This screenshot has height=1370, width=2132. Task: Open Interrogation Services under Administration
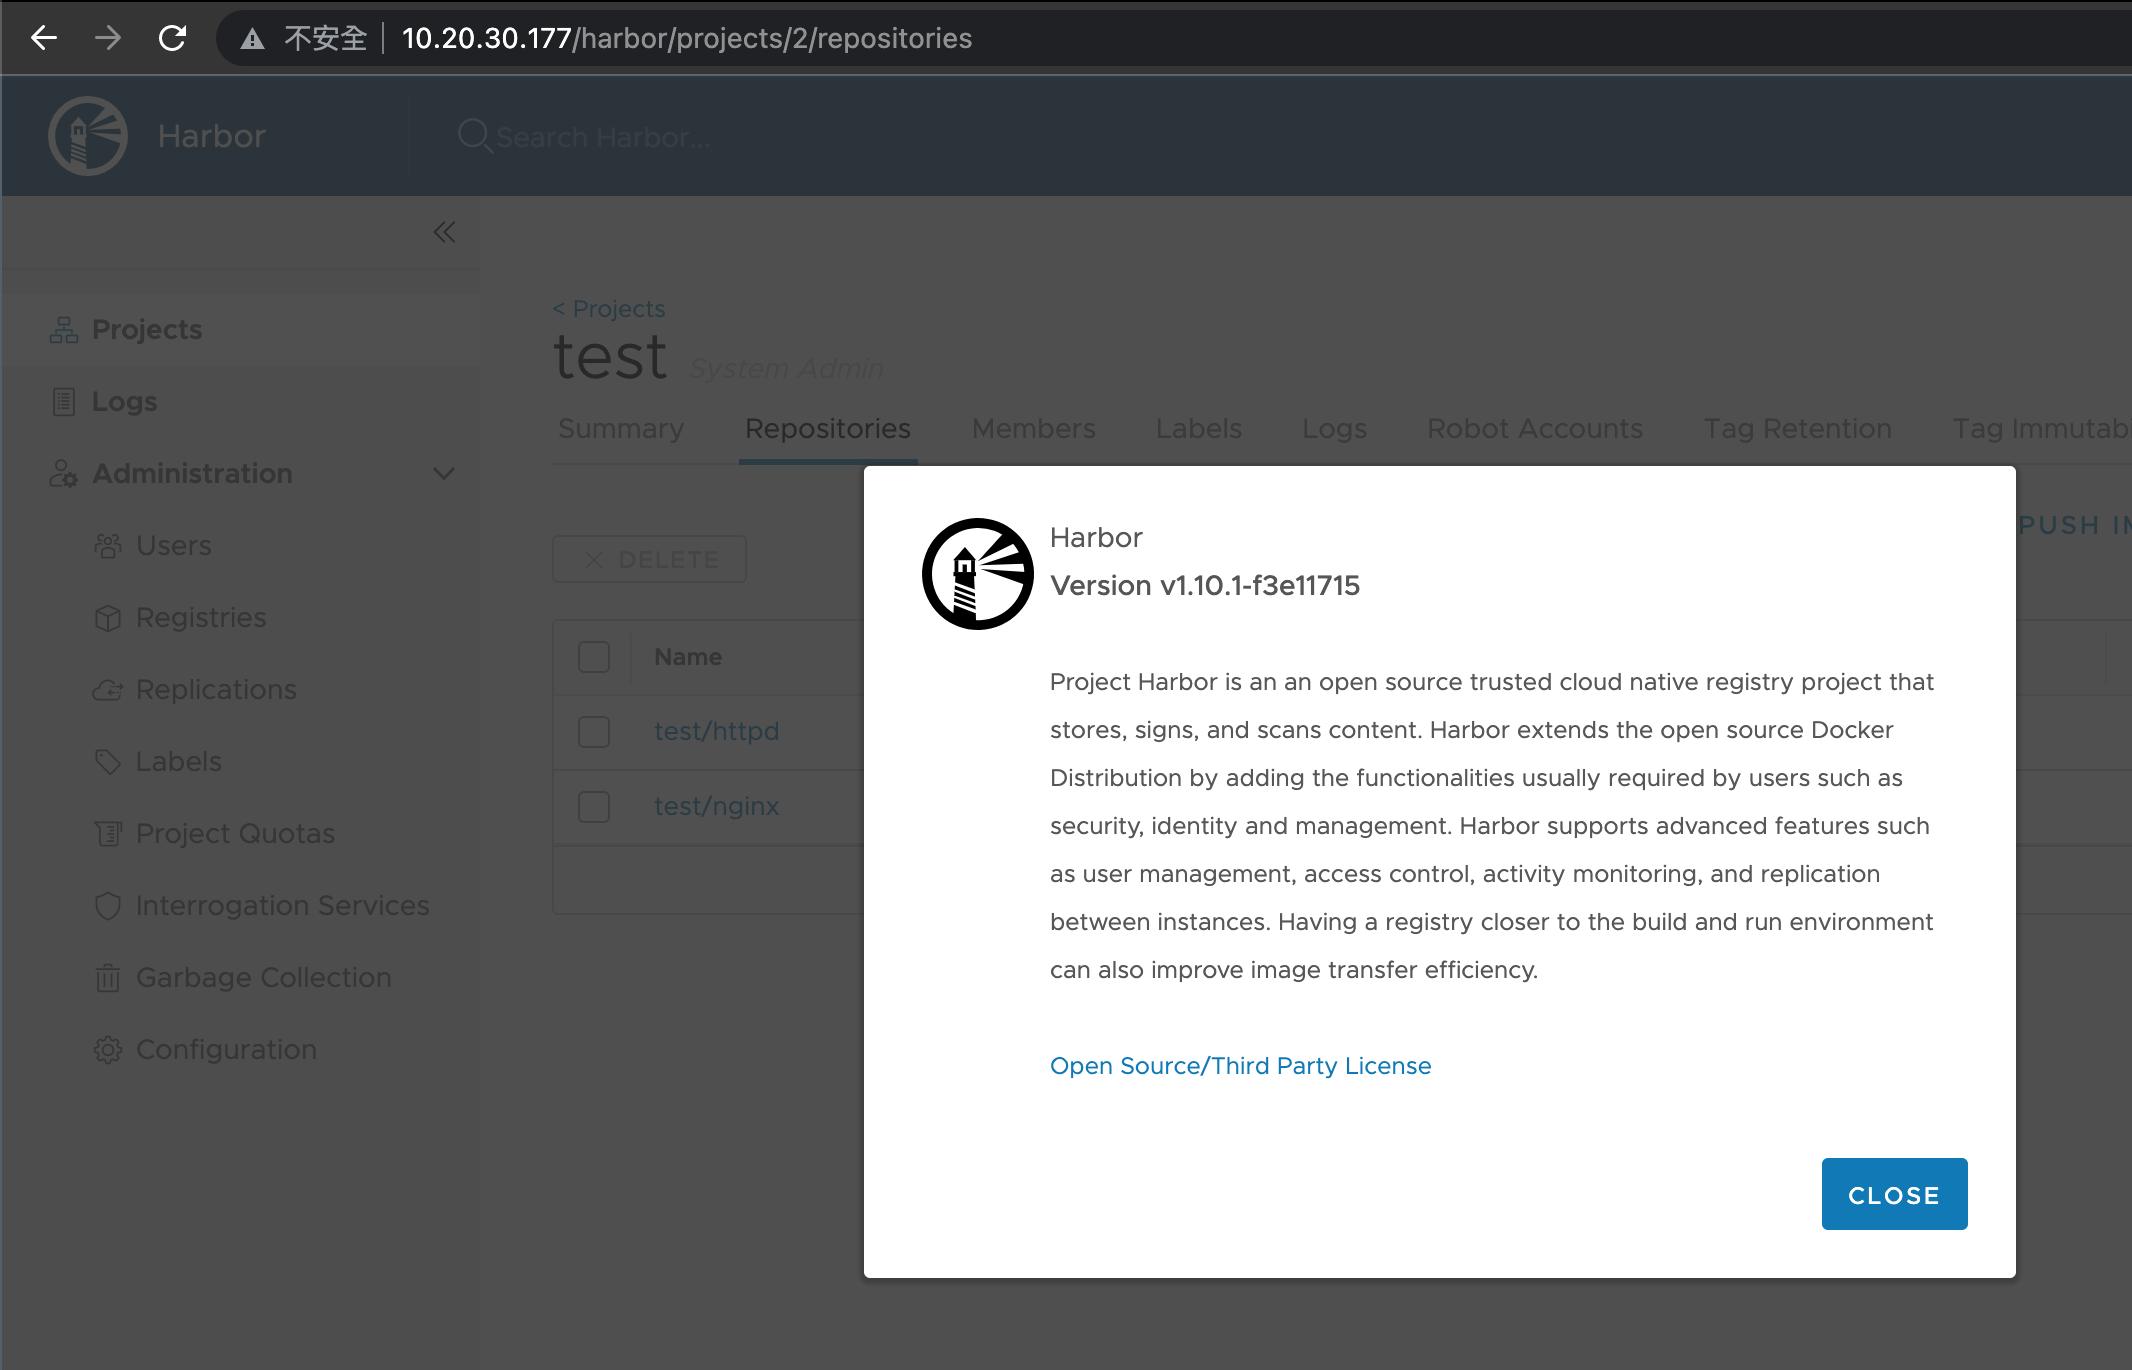[x=283, y=906]
